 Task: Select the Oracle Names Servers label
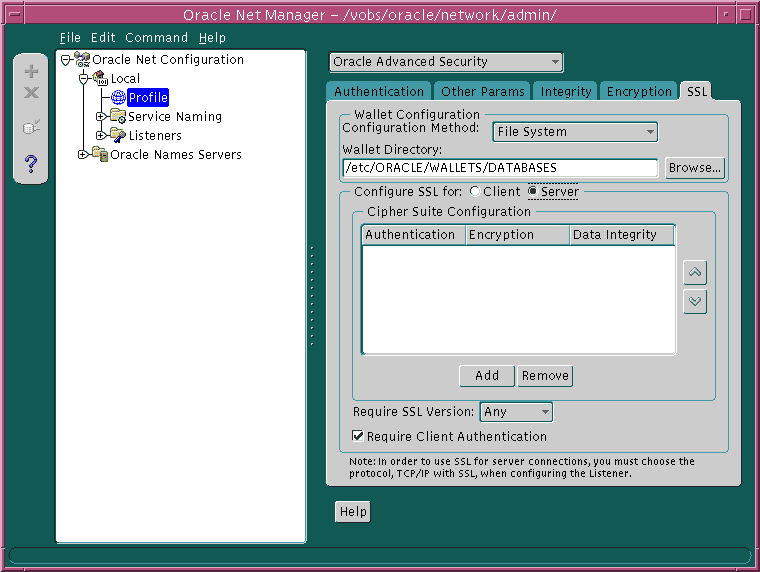click(176, 154)
